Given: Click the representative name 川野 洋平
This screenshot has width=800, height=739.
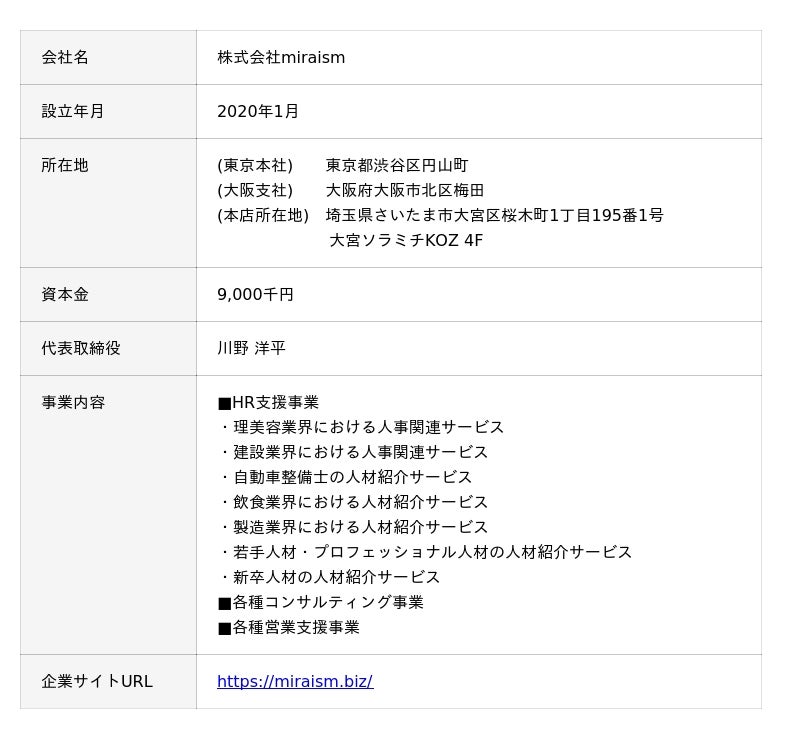Looking at the screenshot, I should tap(251, 349).
